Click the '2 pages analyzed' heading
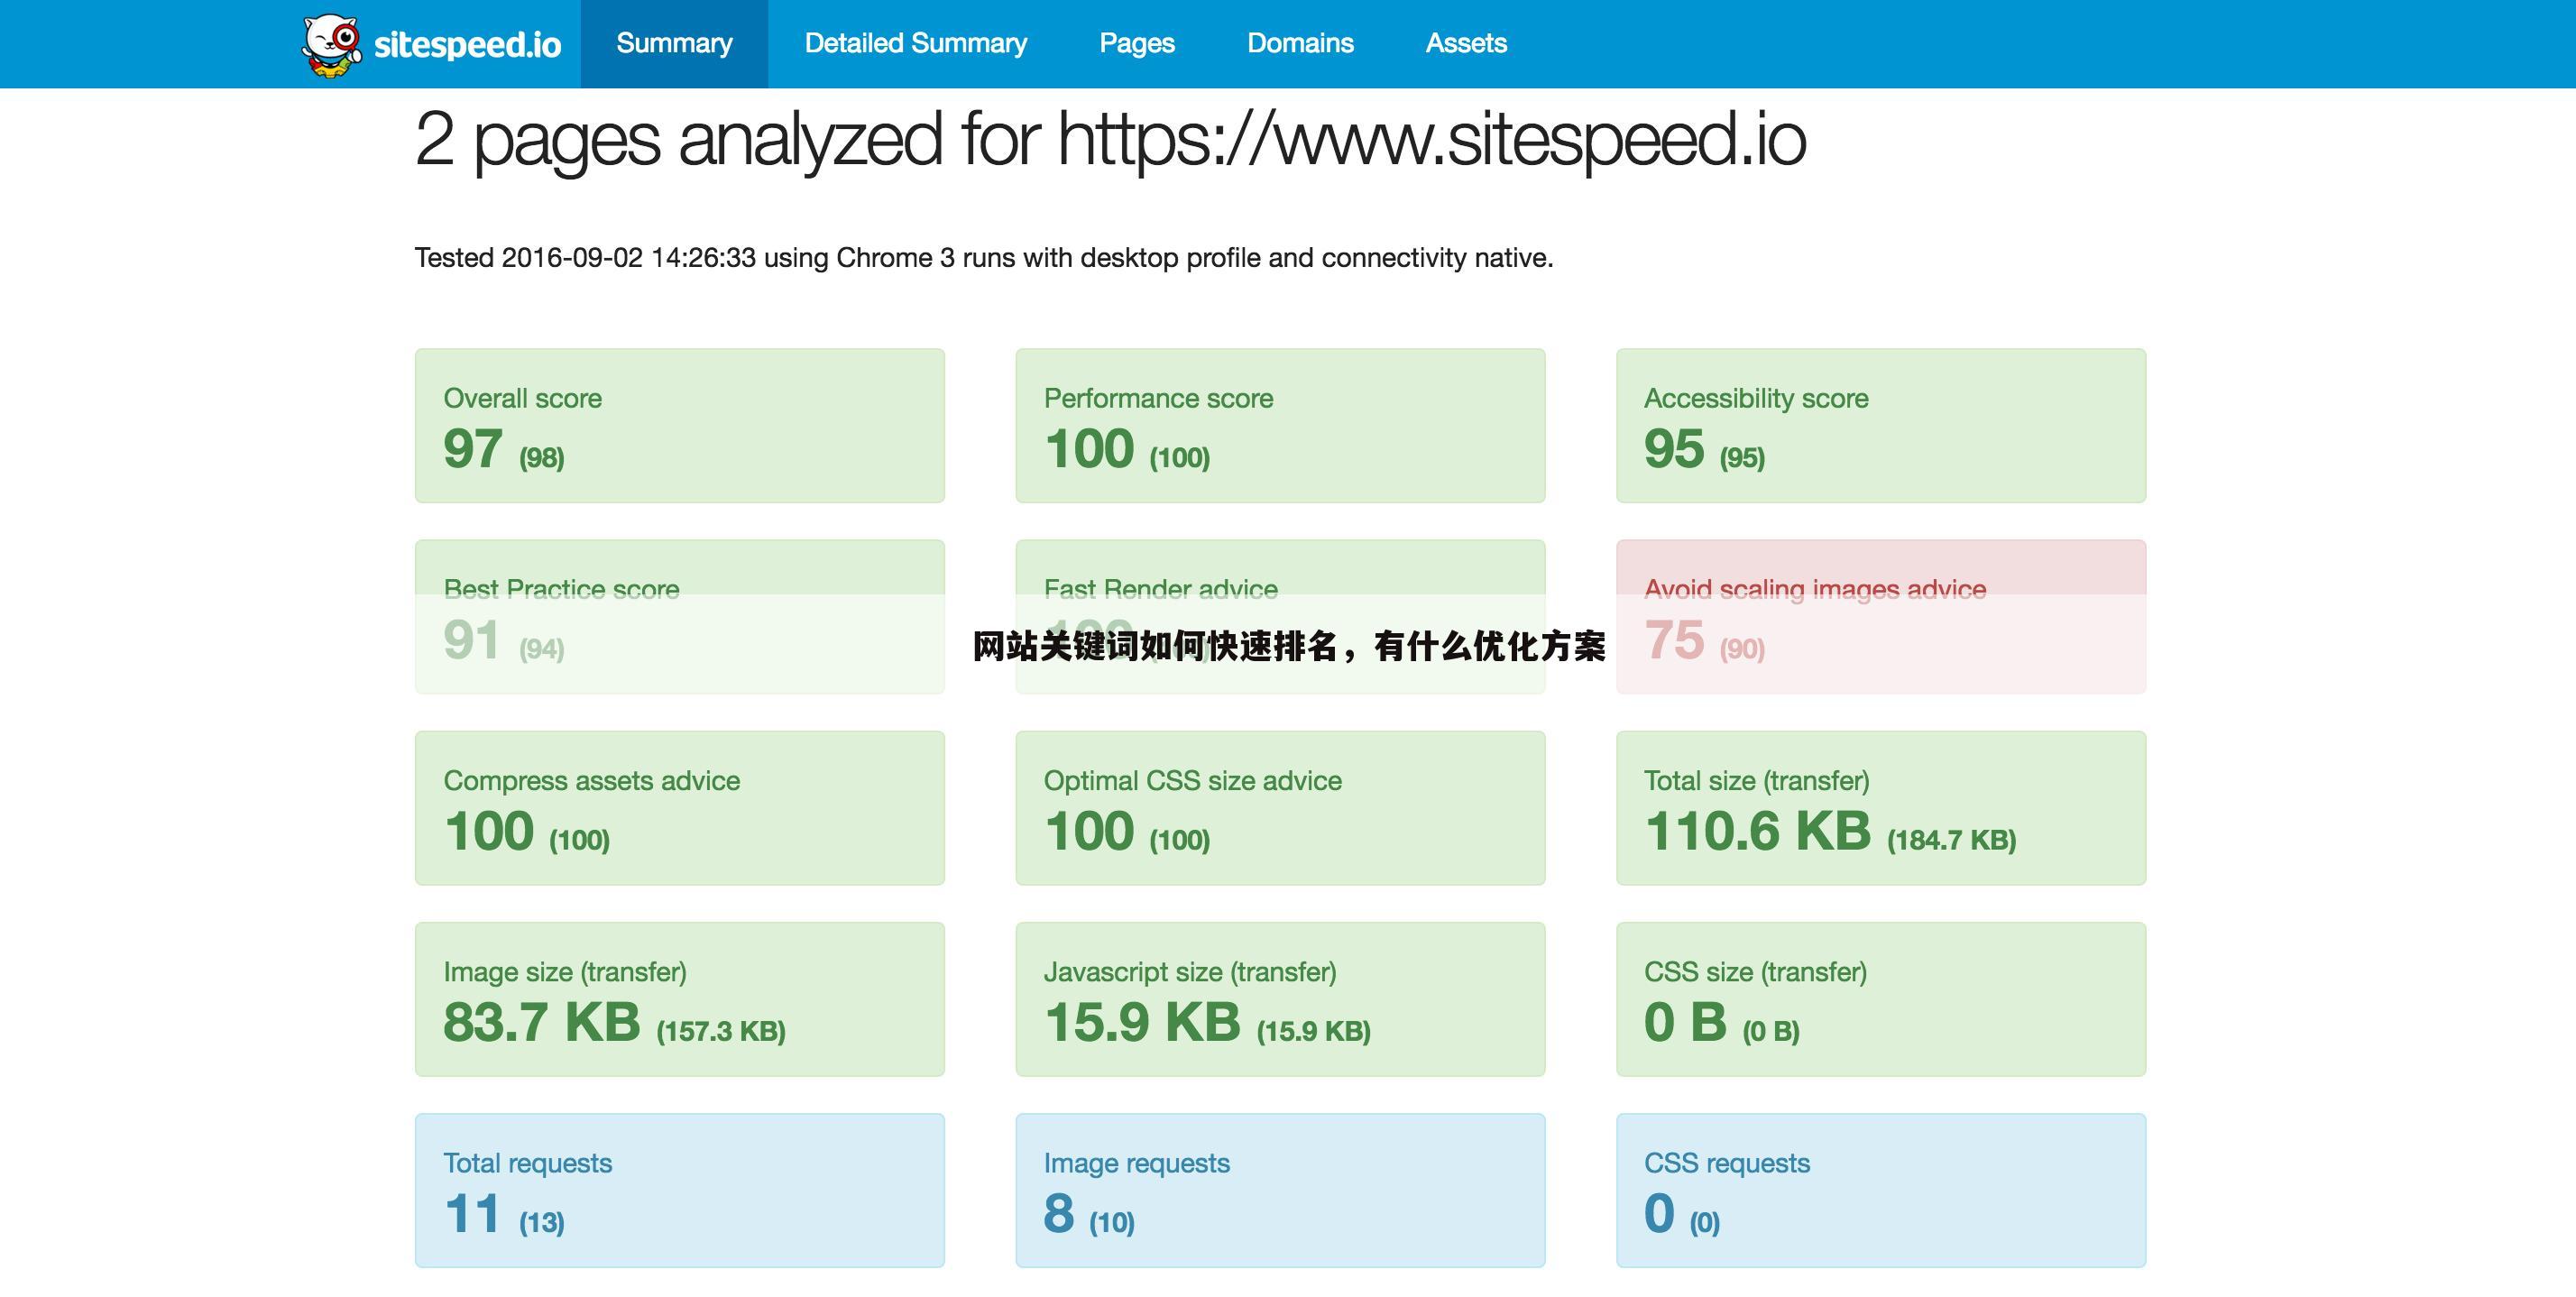Viewport: 2576px width, 1297px height. [x=1110, y=140]
